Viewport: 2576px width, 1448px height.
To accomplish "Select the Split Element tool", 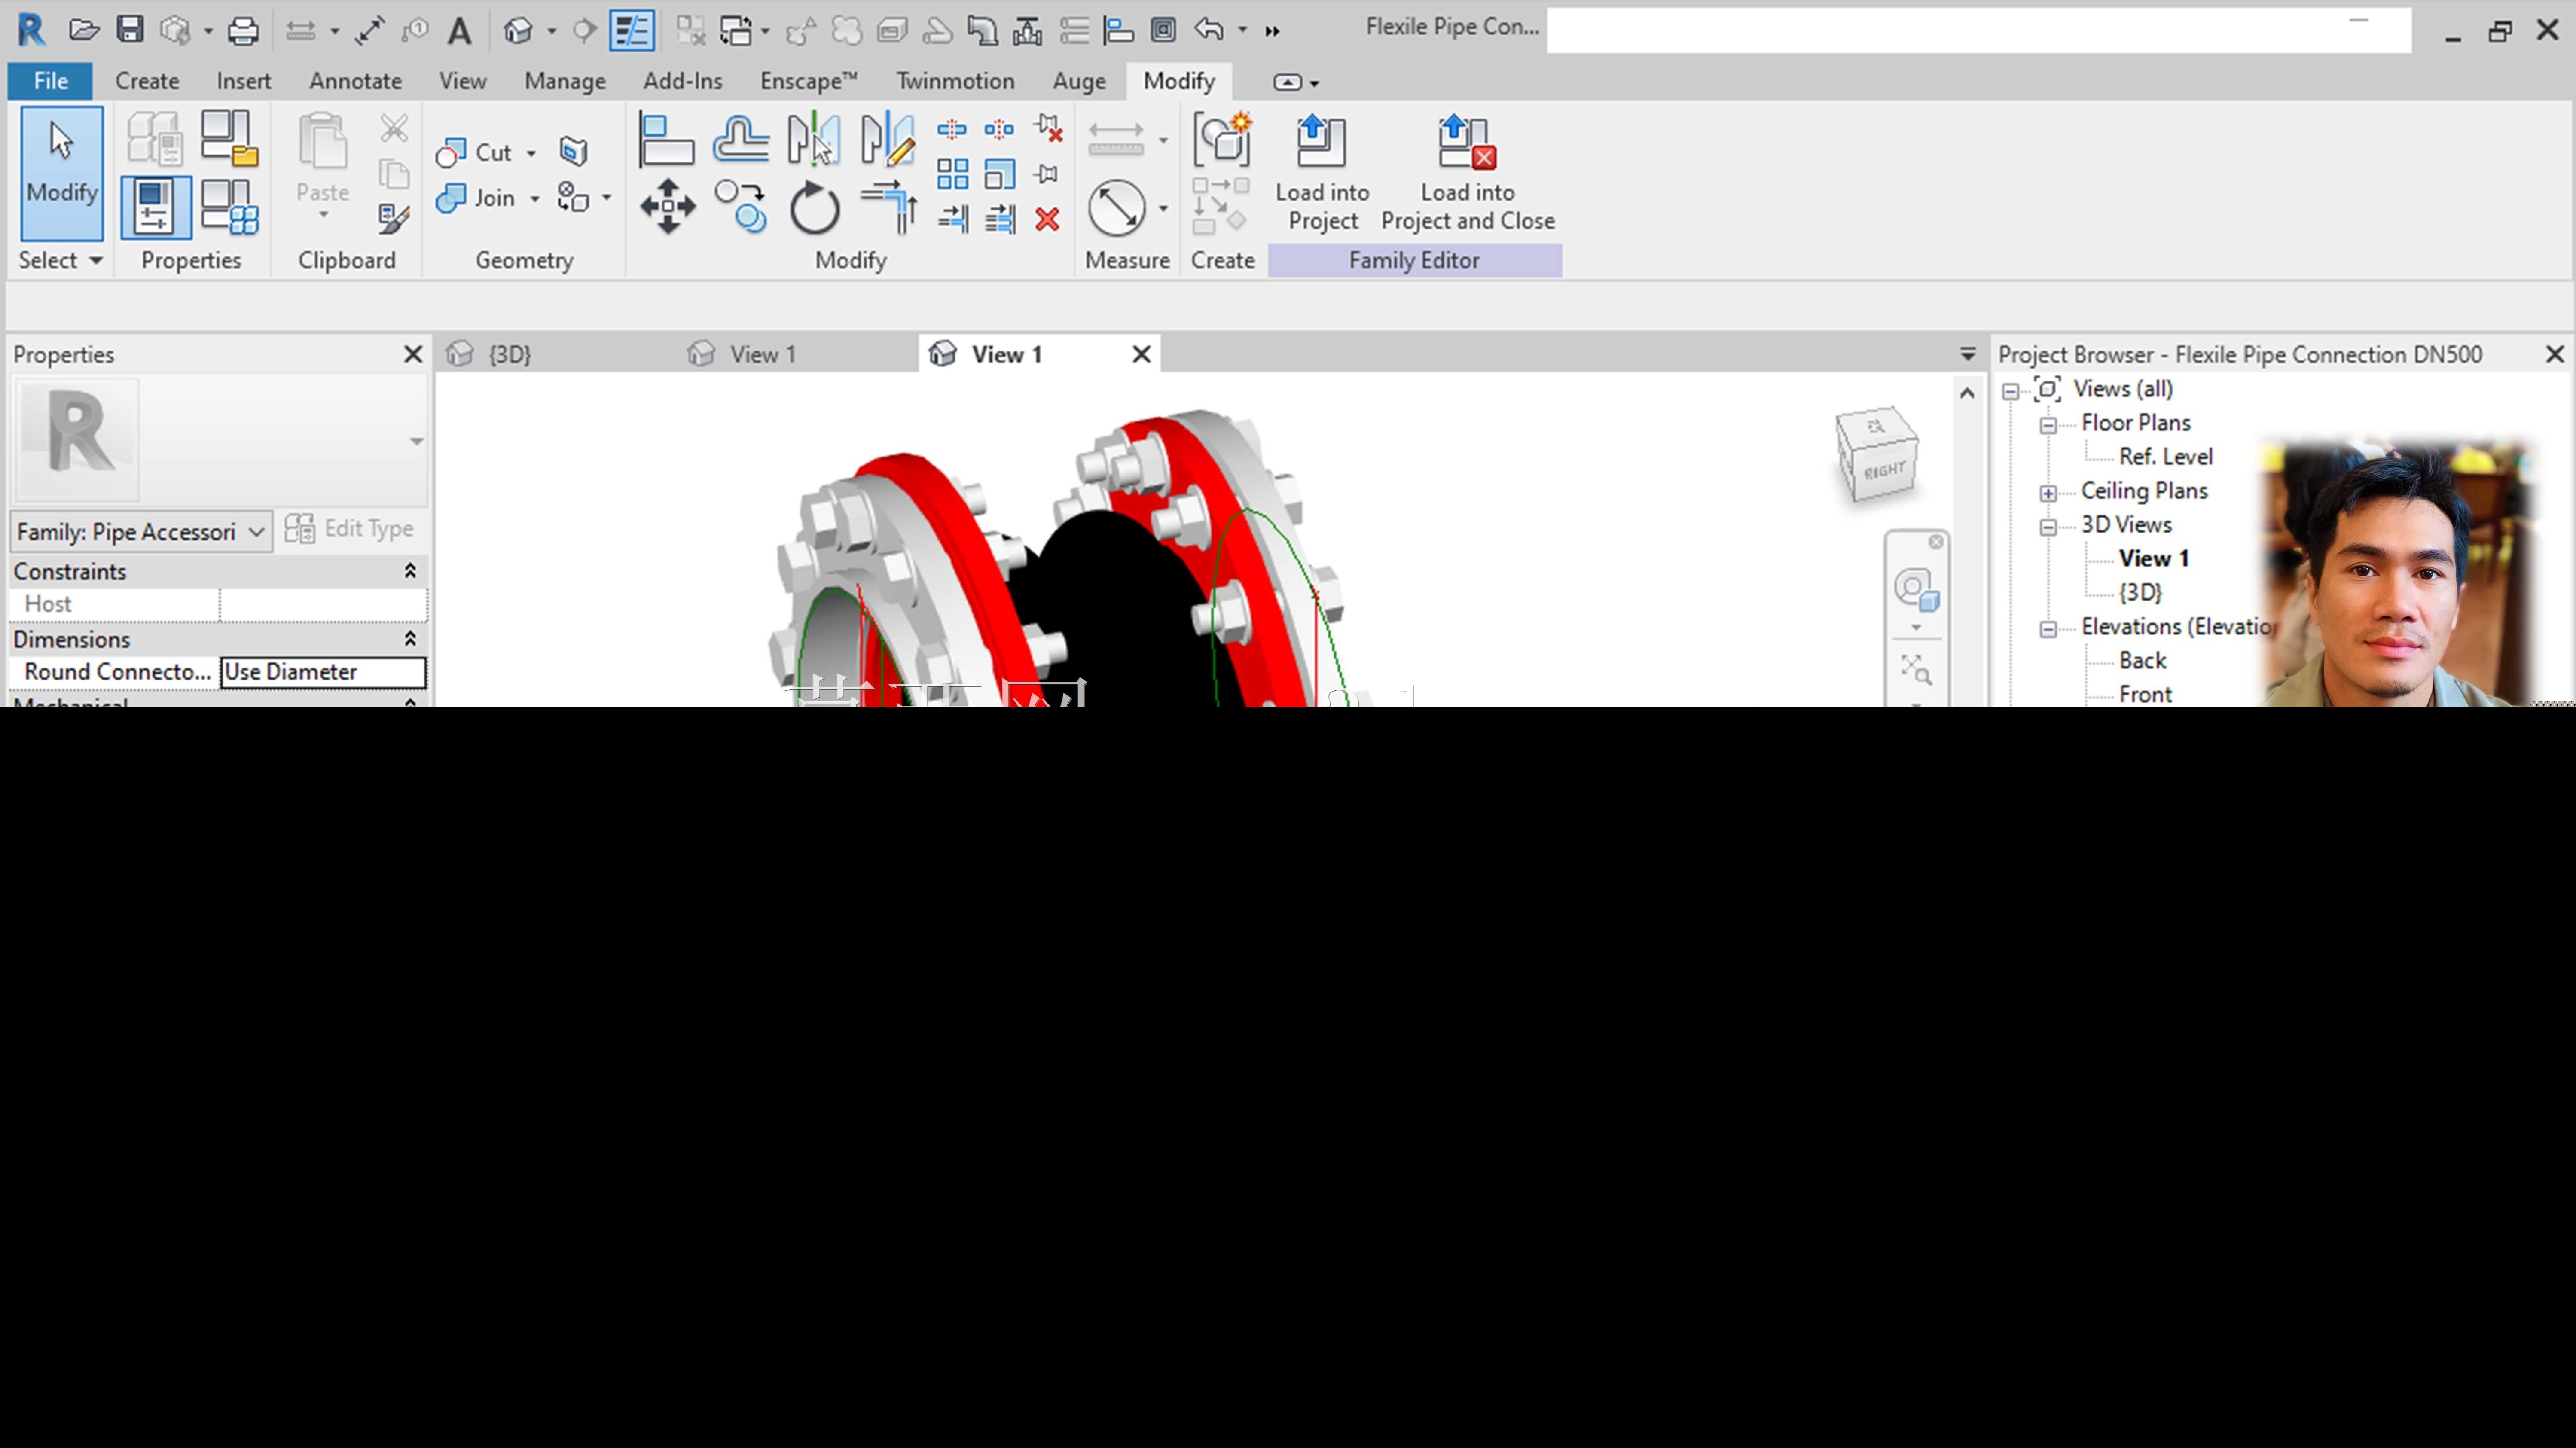I will [x=952, y=129].
